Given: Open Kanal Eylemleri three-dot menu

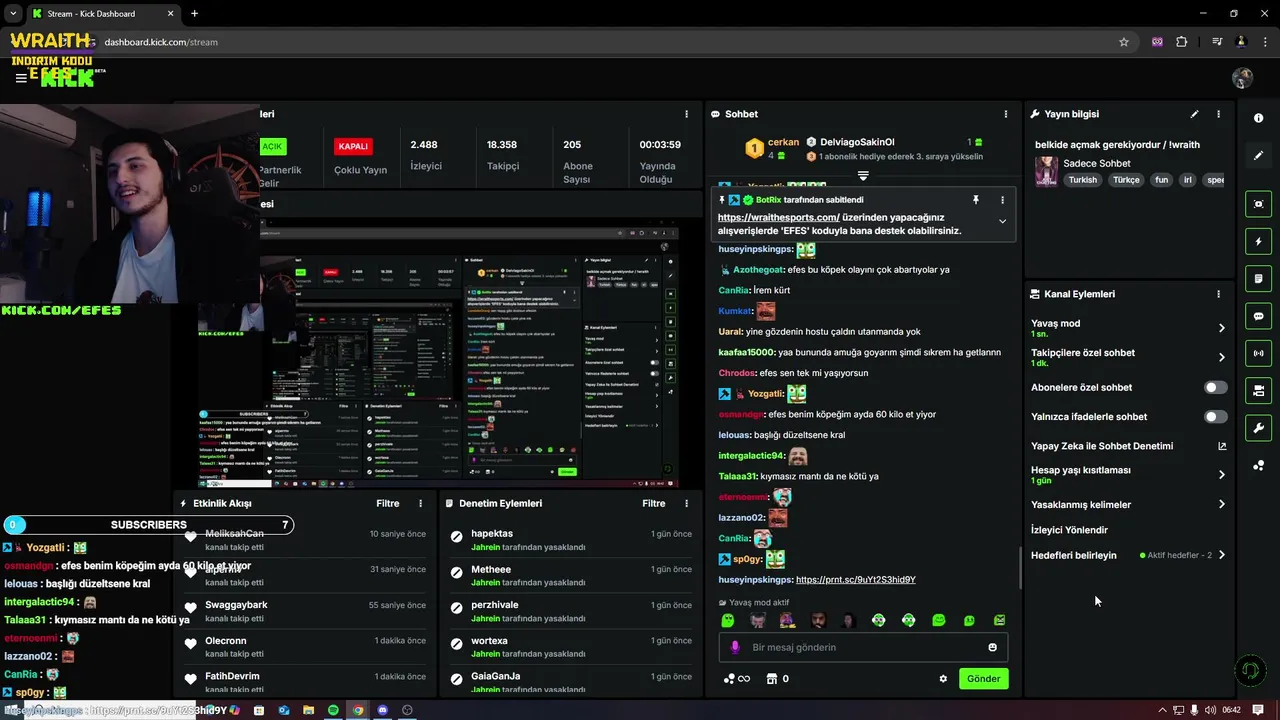Looking at the screenshot, I should 1218,294.
